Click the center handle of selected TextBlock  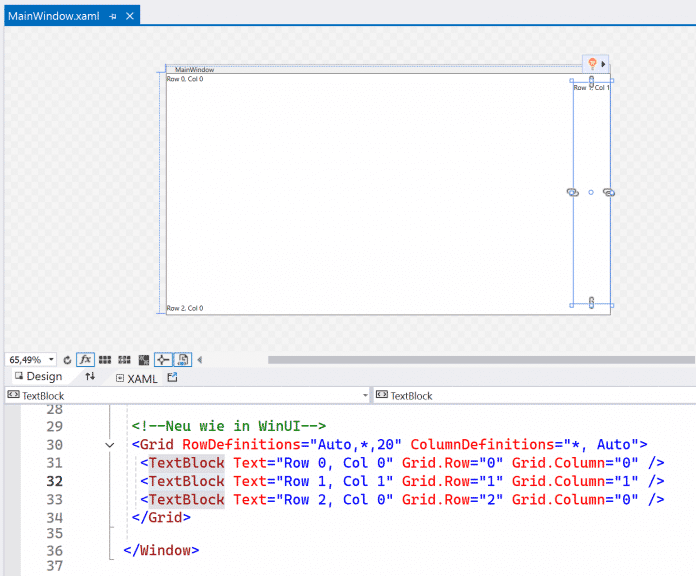tap(591, 192)
